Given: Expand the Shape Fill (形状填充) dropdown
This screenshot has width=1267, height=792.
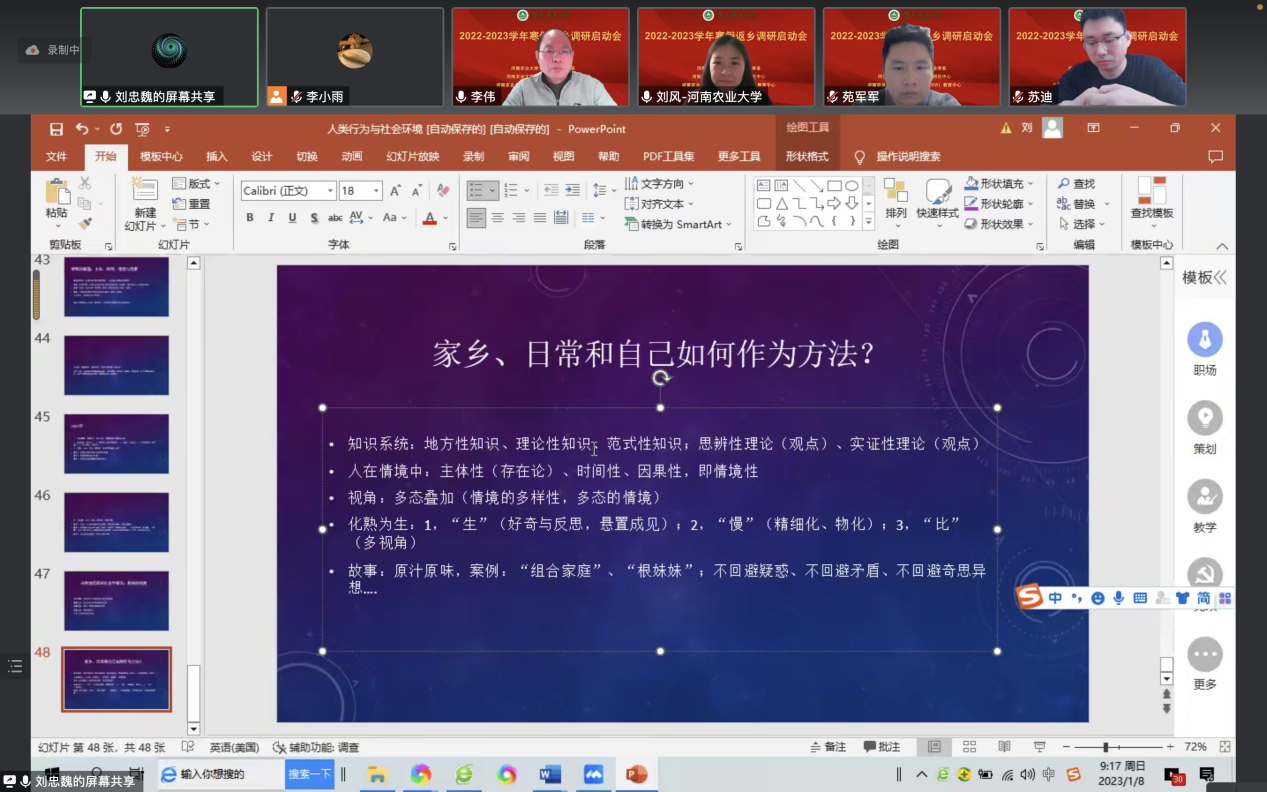Looking at the screenshot, I should tap(1031, 184).
